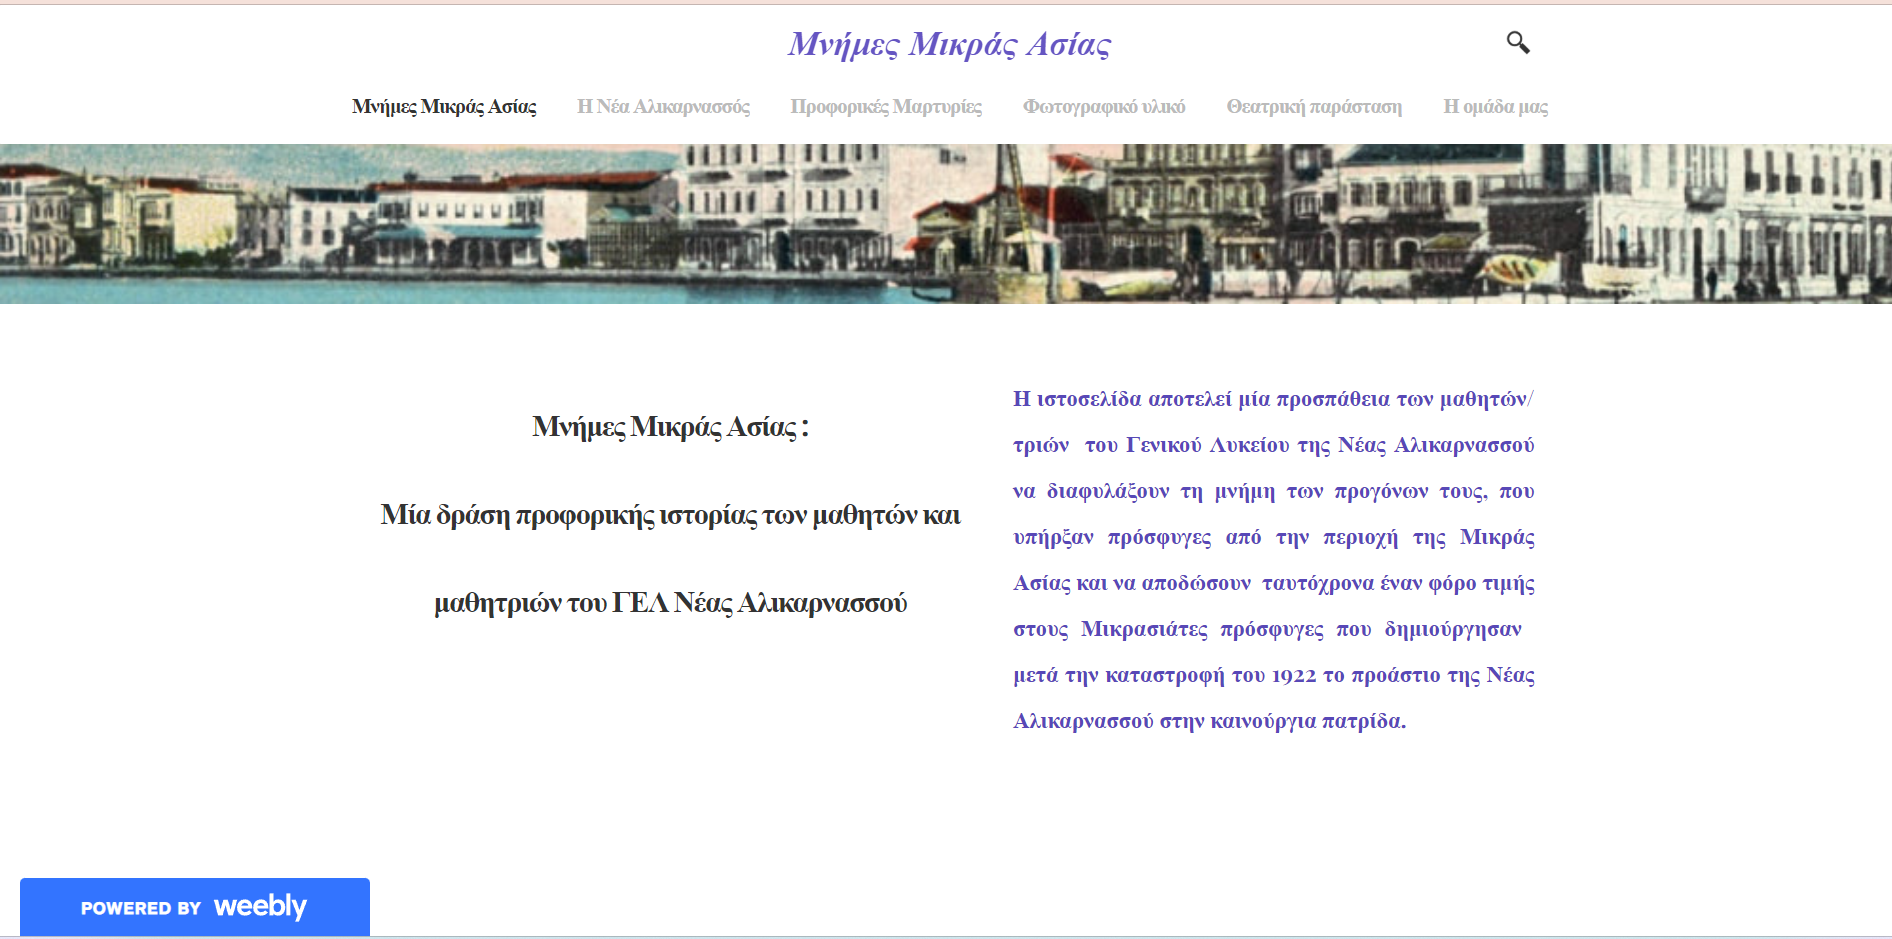Click the heading line Μνήμες Μικράς Ασίας :

pyautogui.click(x=670, y=427)
